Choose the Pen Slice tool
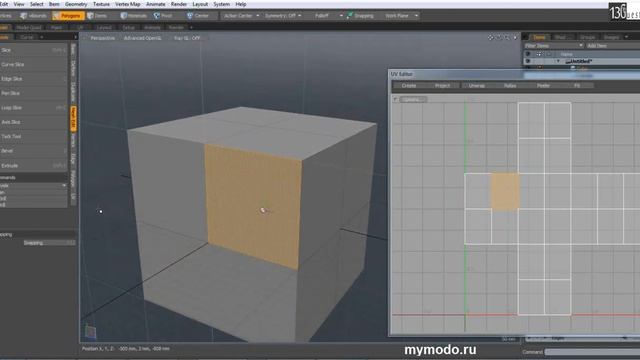The height and width of the screenshot is (360, 640). coord(33,93)
